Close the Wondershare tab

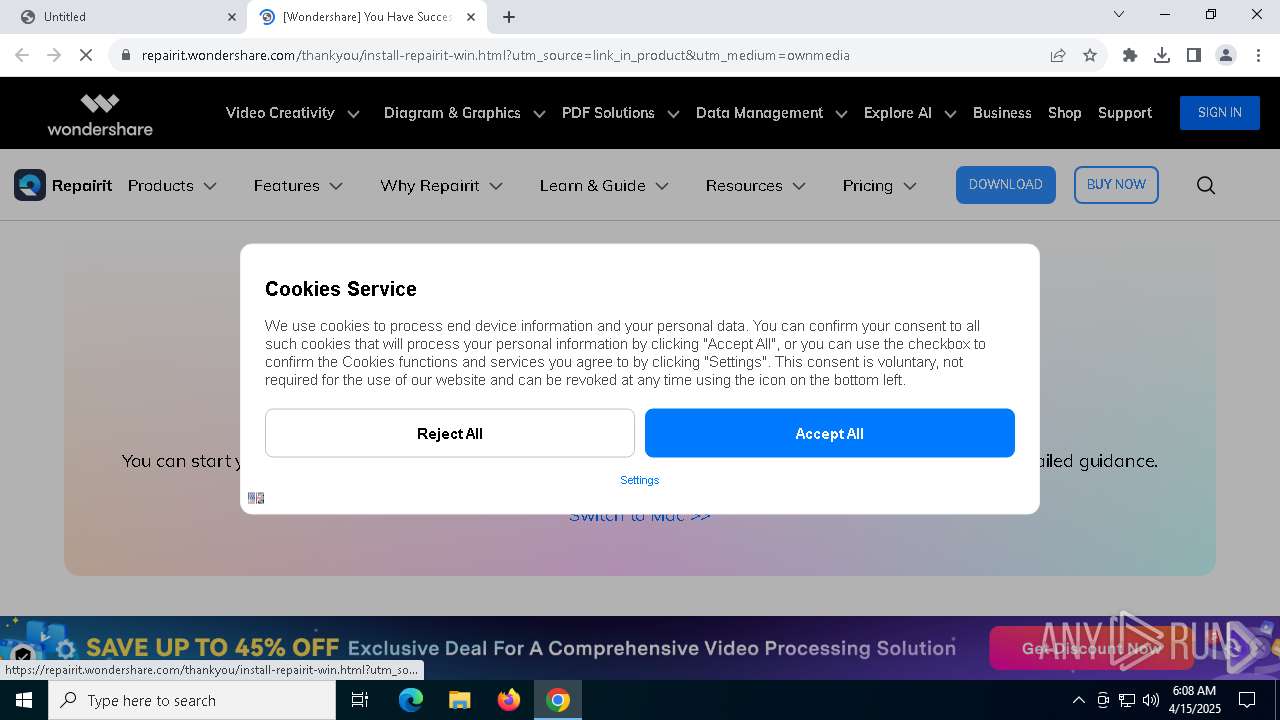[x=471, y=17]
